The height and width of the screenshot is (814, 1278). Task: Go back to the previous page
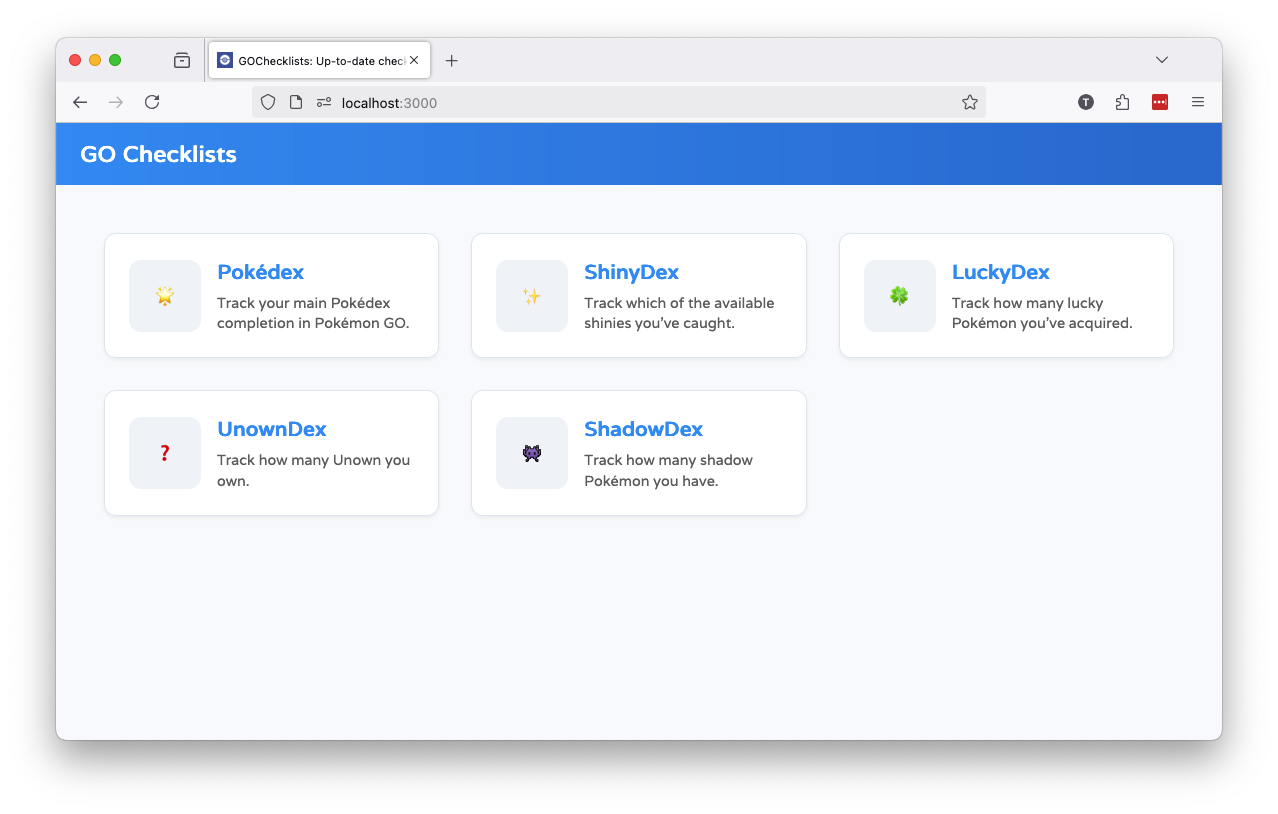point(80,102)
